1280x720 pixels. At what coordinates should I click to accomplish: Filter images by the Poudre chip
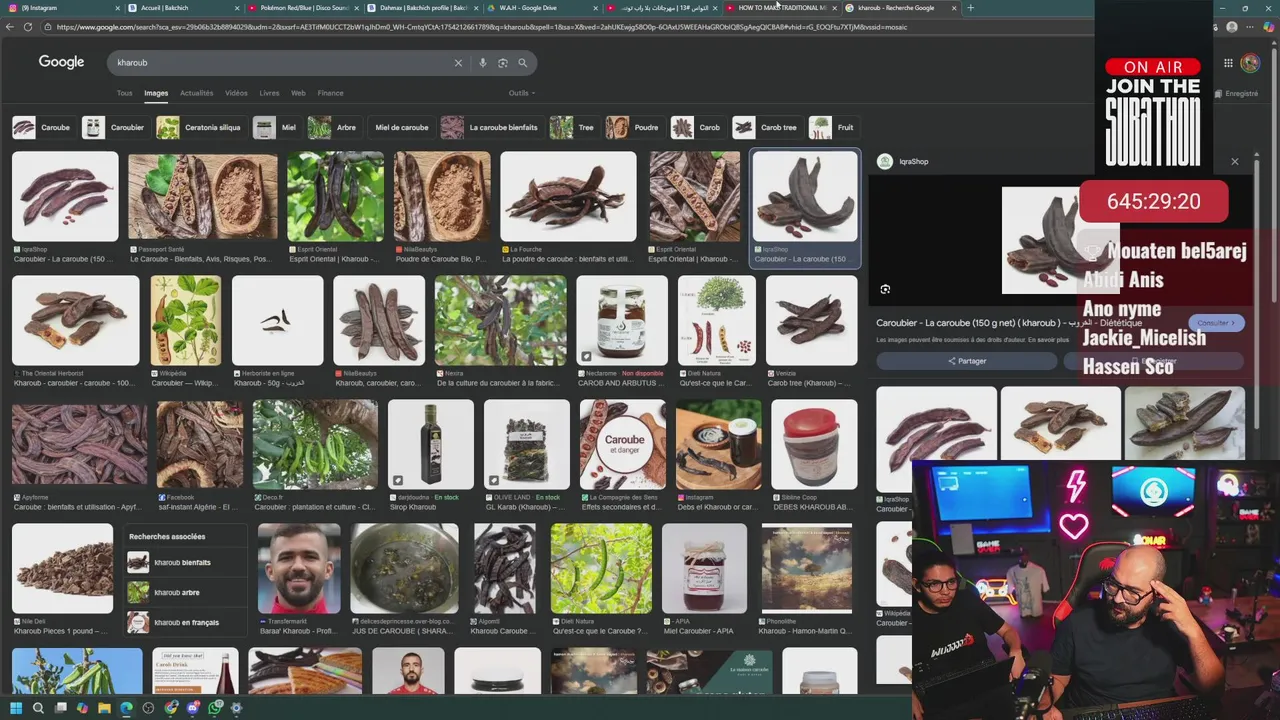click(633, 128)
